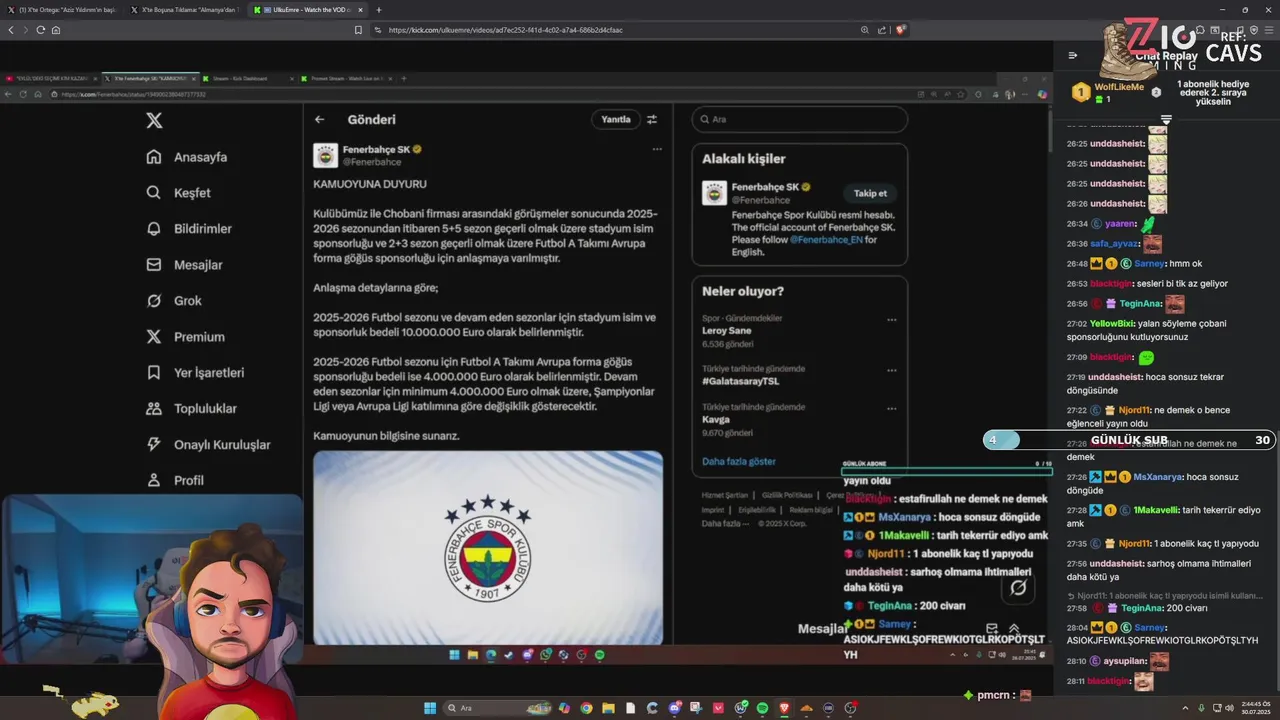Screen dimensions: 1280x720
Task: Go back in the browser
Action: click(11, 30)
